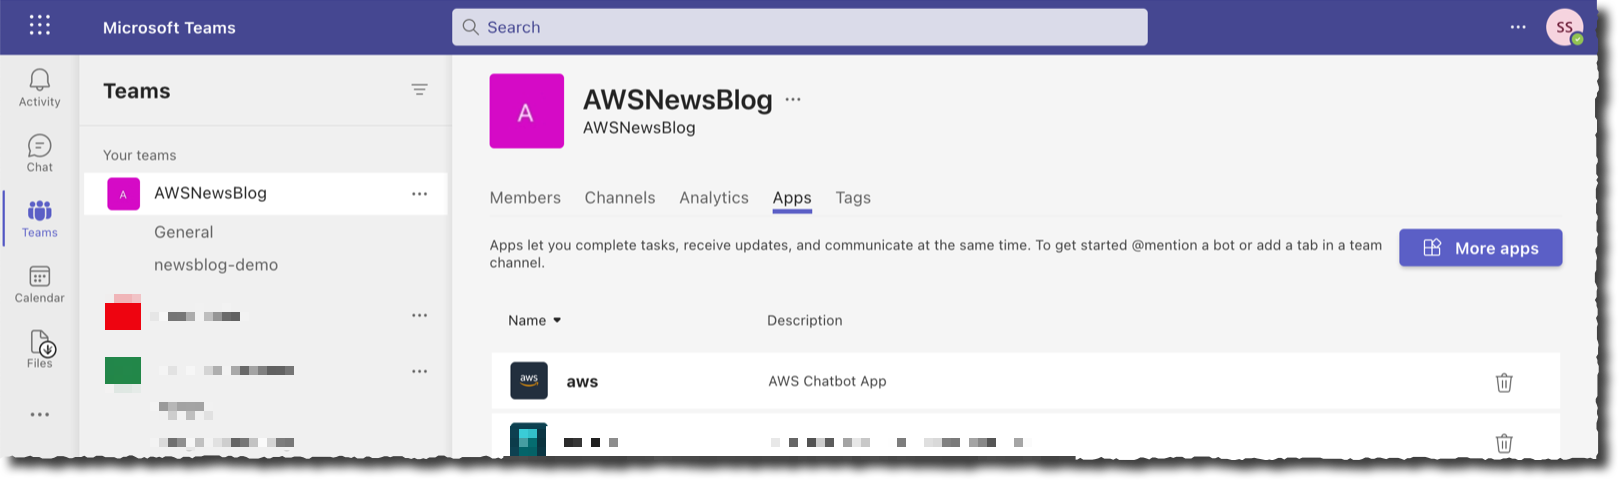This screenshot has width=1620, height=480.
Task: Open Settings and more in title bar
Action: pos(1518,27)
